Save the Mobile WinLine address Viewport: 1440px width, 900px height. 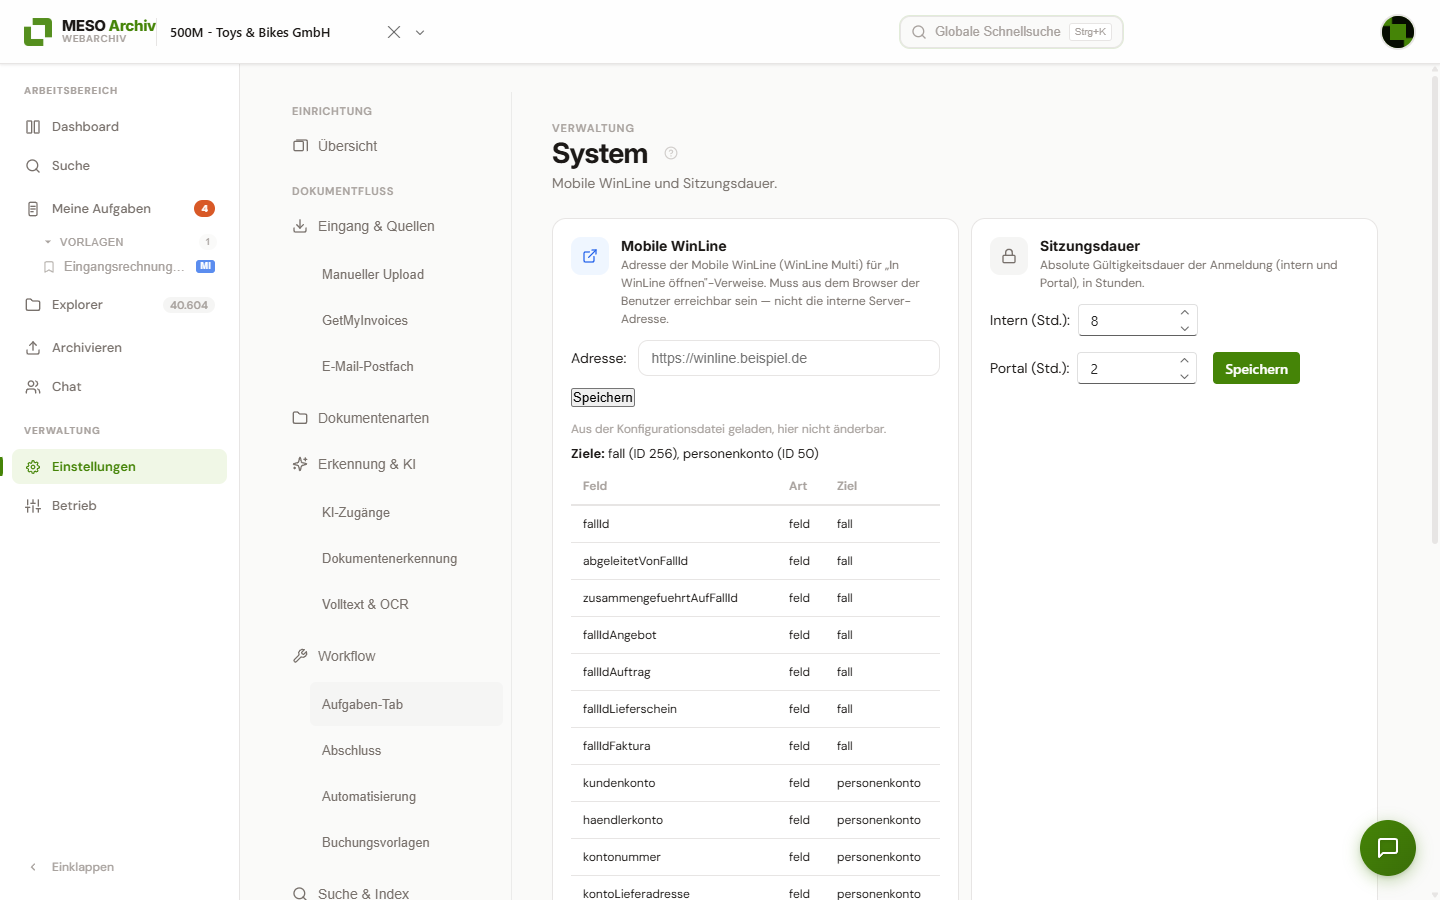click(x=603, y=397)
